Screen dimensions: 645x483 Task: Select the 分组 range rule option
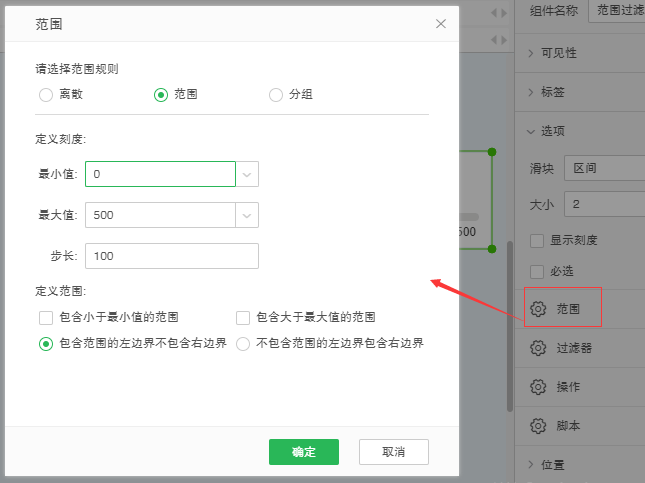point(276,95)
